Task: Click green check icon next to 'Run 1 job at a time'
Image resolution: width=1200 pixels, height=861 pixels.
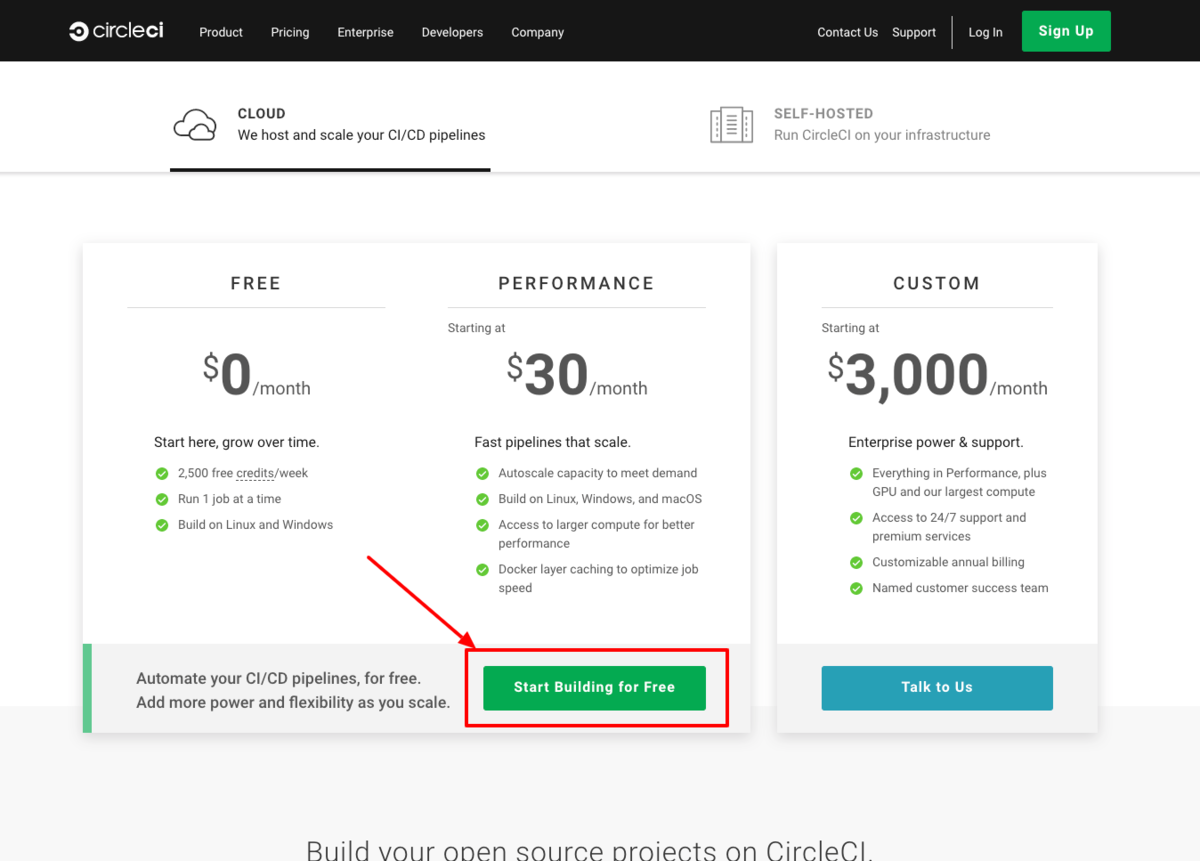Action: (162, 499)
